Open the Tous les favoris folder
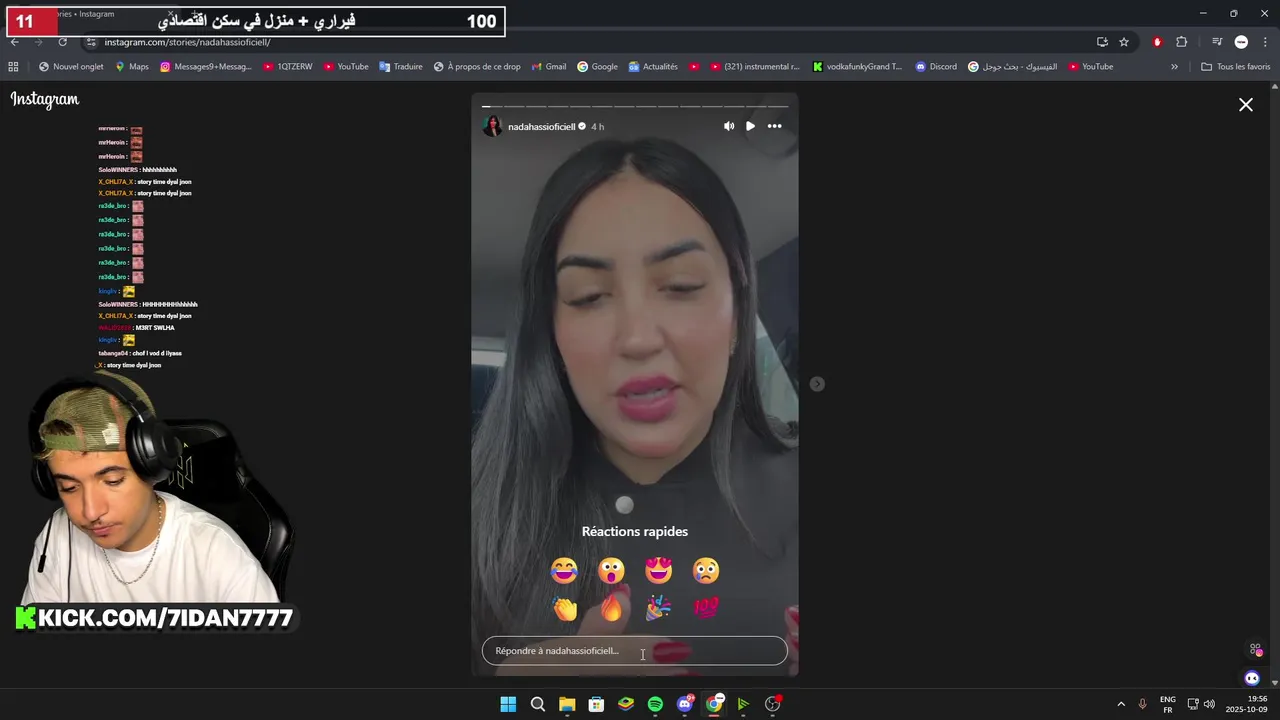Screen dimensions: 1280x720 coord(1235,67)
